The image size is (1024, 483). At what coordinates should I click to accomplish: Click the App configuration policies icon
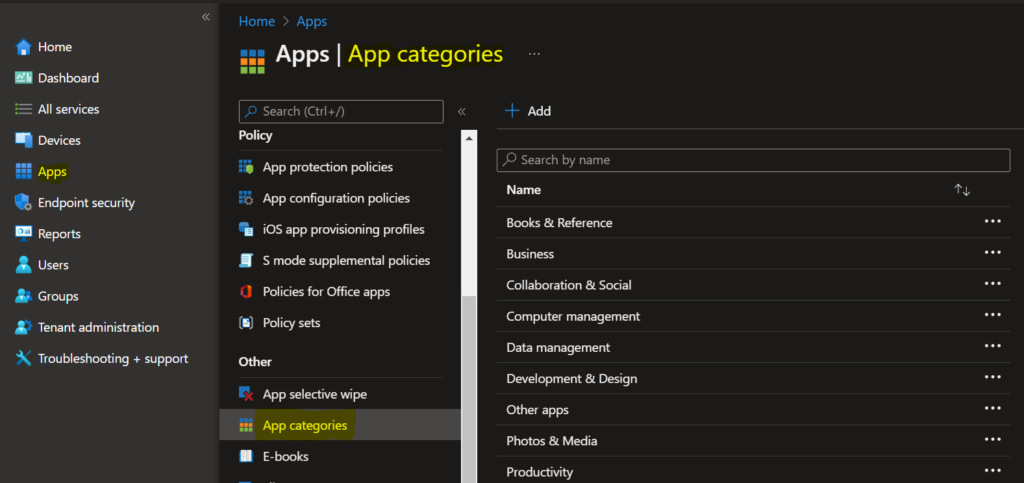coord(246,198)
